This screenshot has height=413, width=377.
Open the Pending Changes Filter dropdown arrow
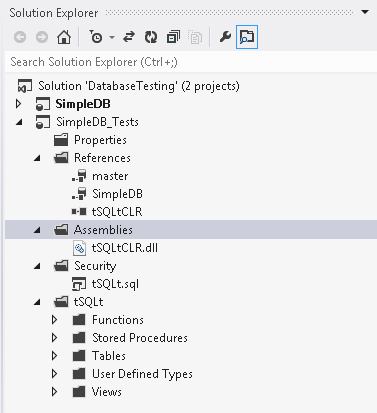[x=112, y=37]
